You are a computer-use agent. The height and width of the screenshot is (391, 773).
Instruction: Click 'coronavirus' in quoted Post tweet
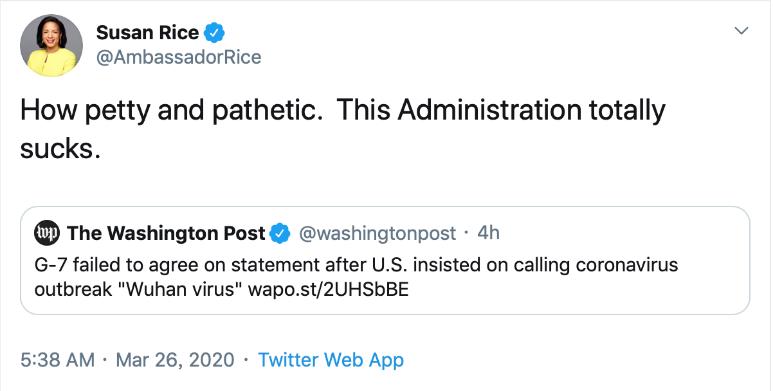pyautogui.click(x=627, y=265)
